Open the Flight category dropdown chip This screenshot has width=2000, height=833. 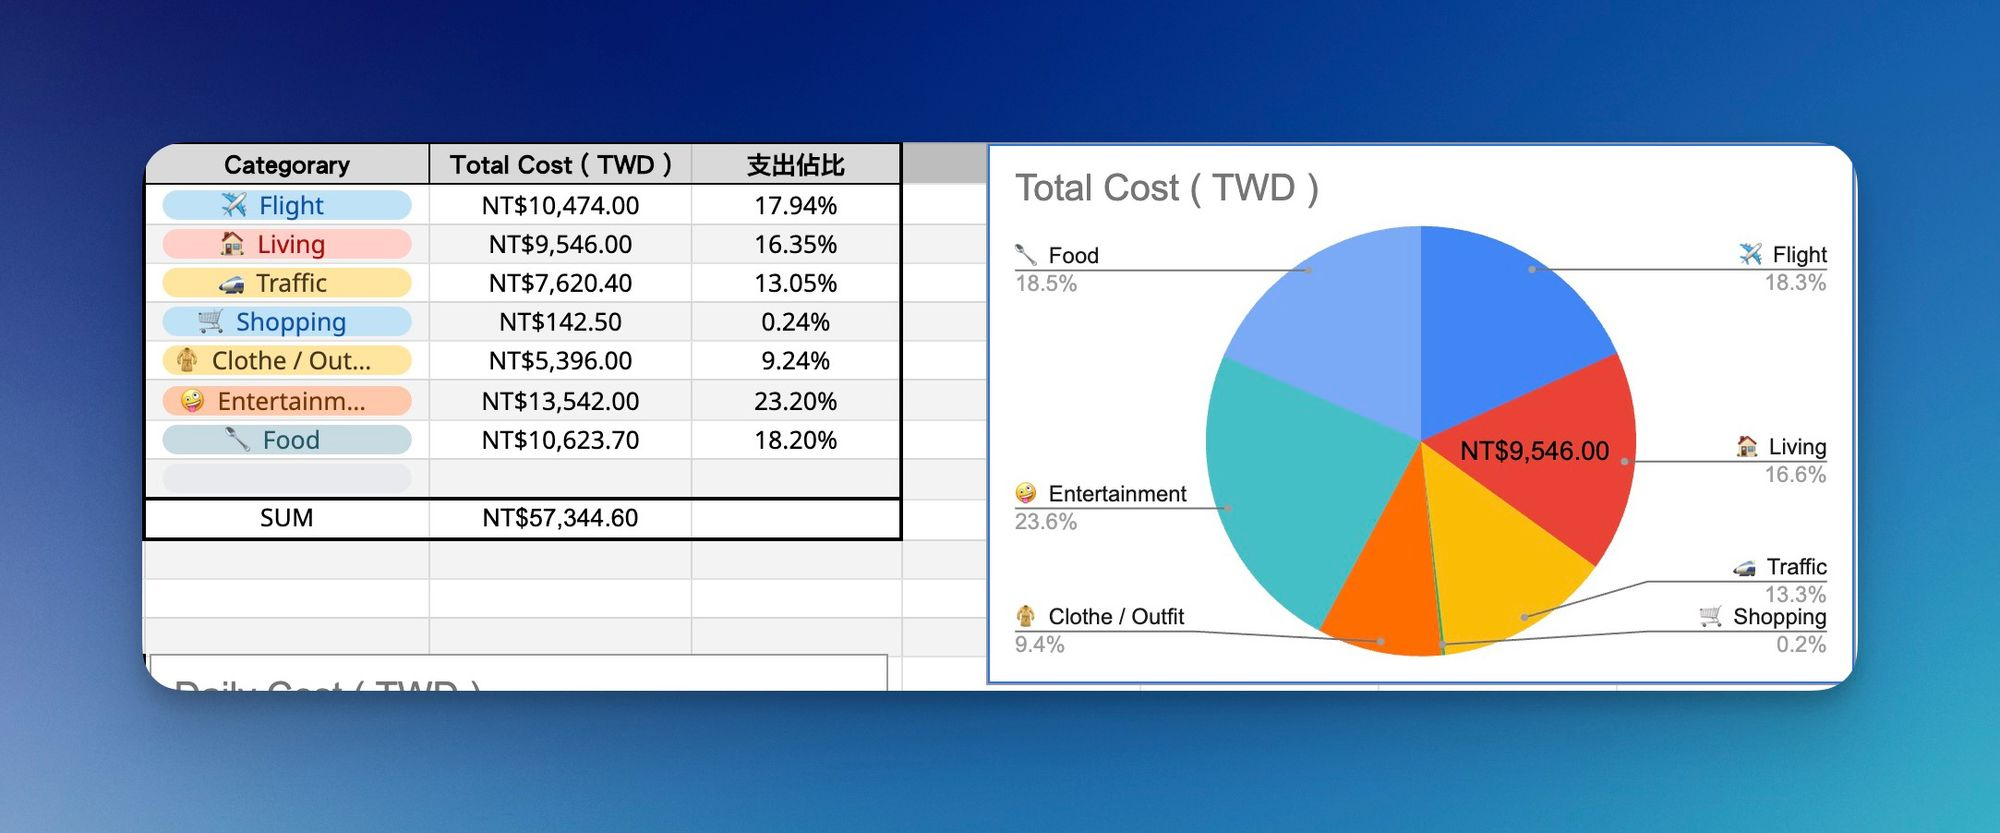click(287, 205)
